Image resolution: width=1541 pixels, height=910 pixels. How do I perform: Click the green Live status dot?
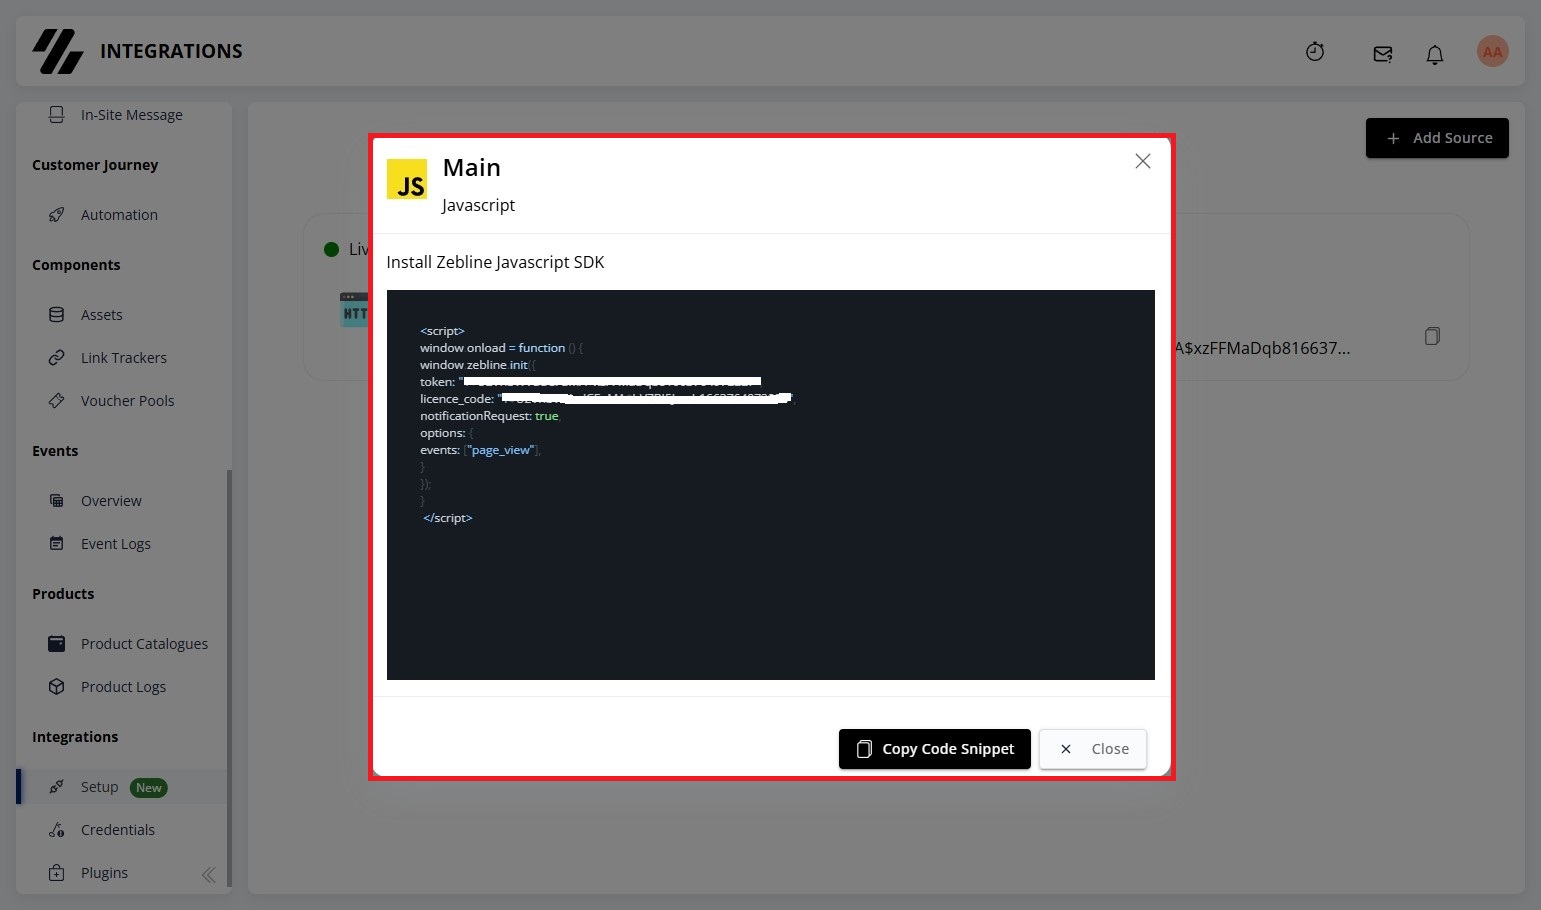pyautogui.click(x=332, y=249)
